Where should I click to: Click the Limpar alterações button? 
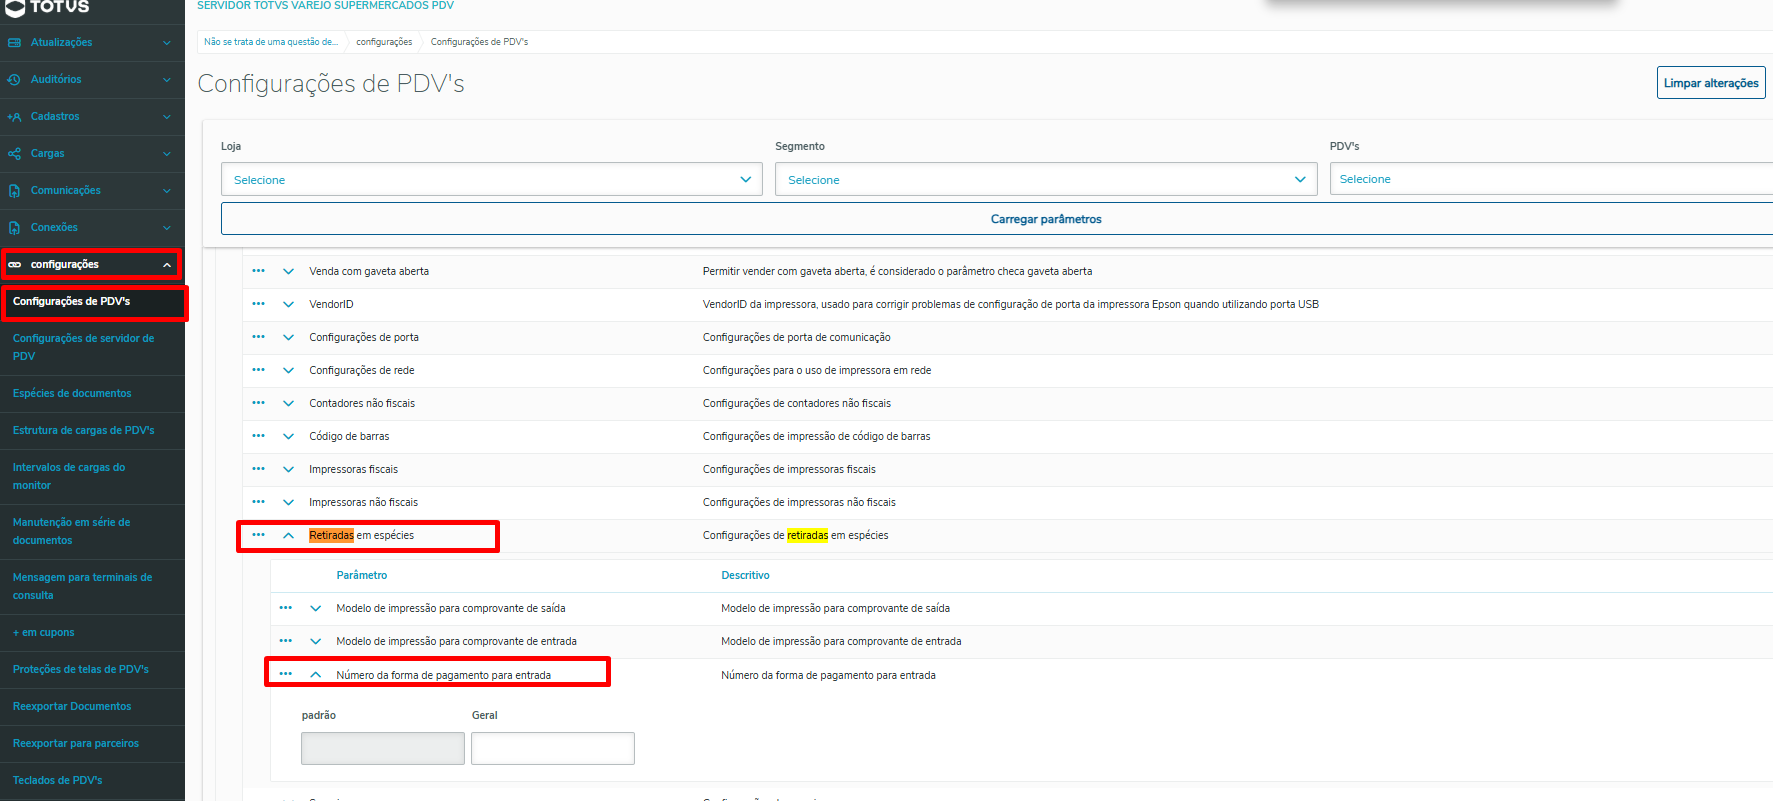coord(1711,83)
